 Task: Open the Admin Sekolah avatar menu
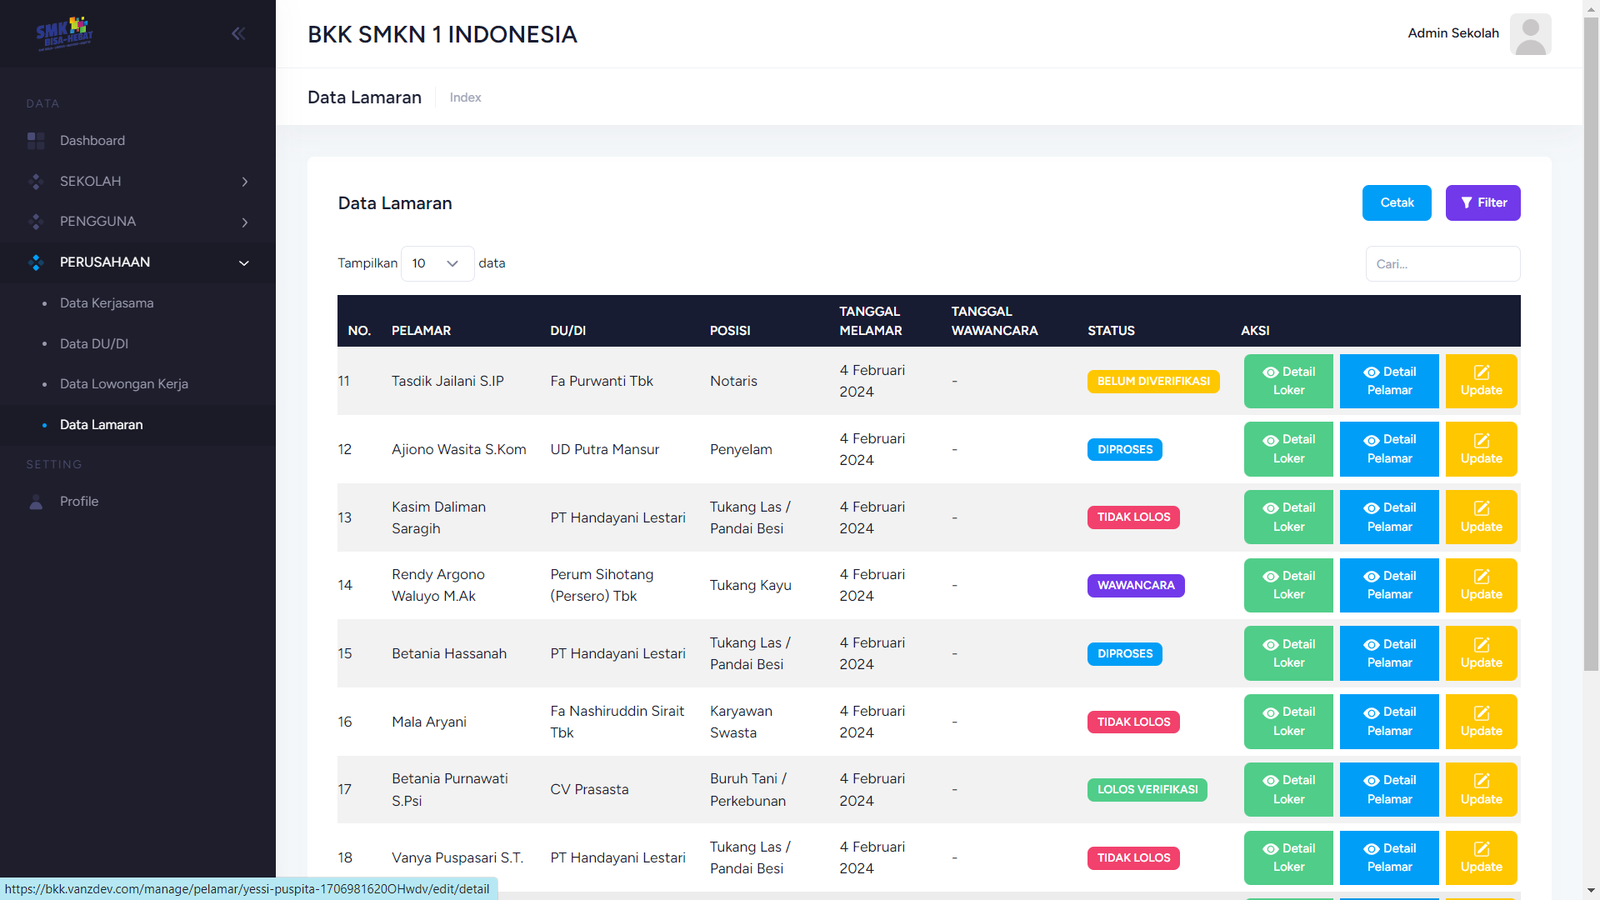click(1529, 34)
